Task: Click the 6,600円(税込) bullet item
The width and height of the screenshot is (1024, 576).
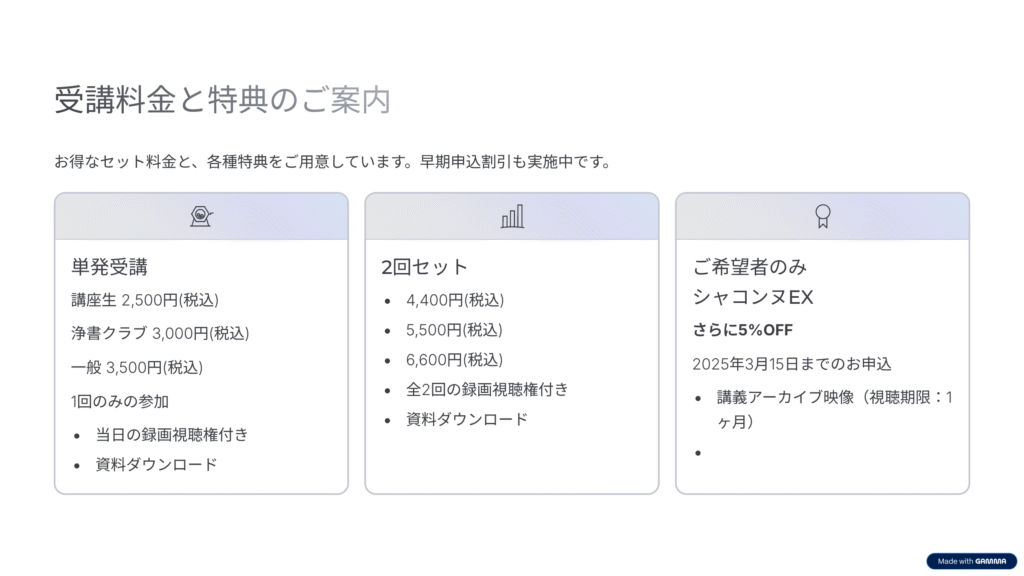Action: pyautogui.click(x=454, y=360)
